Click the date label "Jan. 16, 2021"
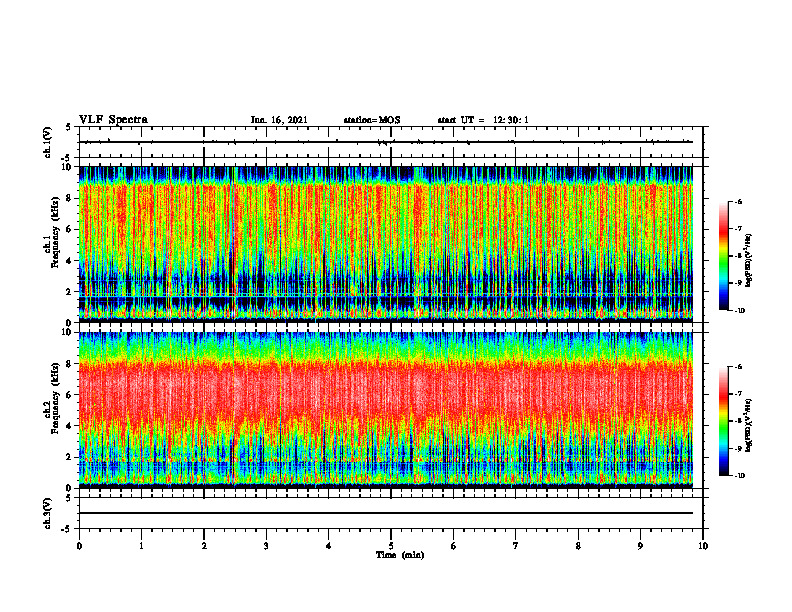This screenshot has width=792, height=612. [279, 120]
